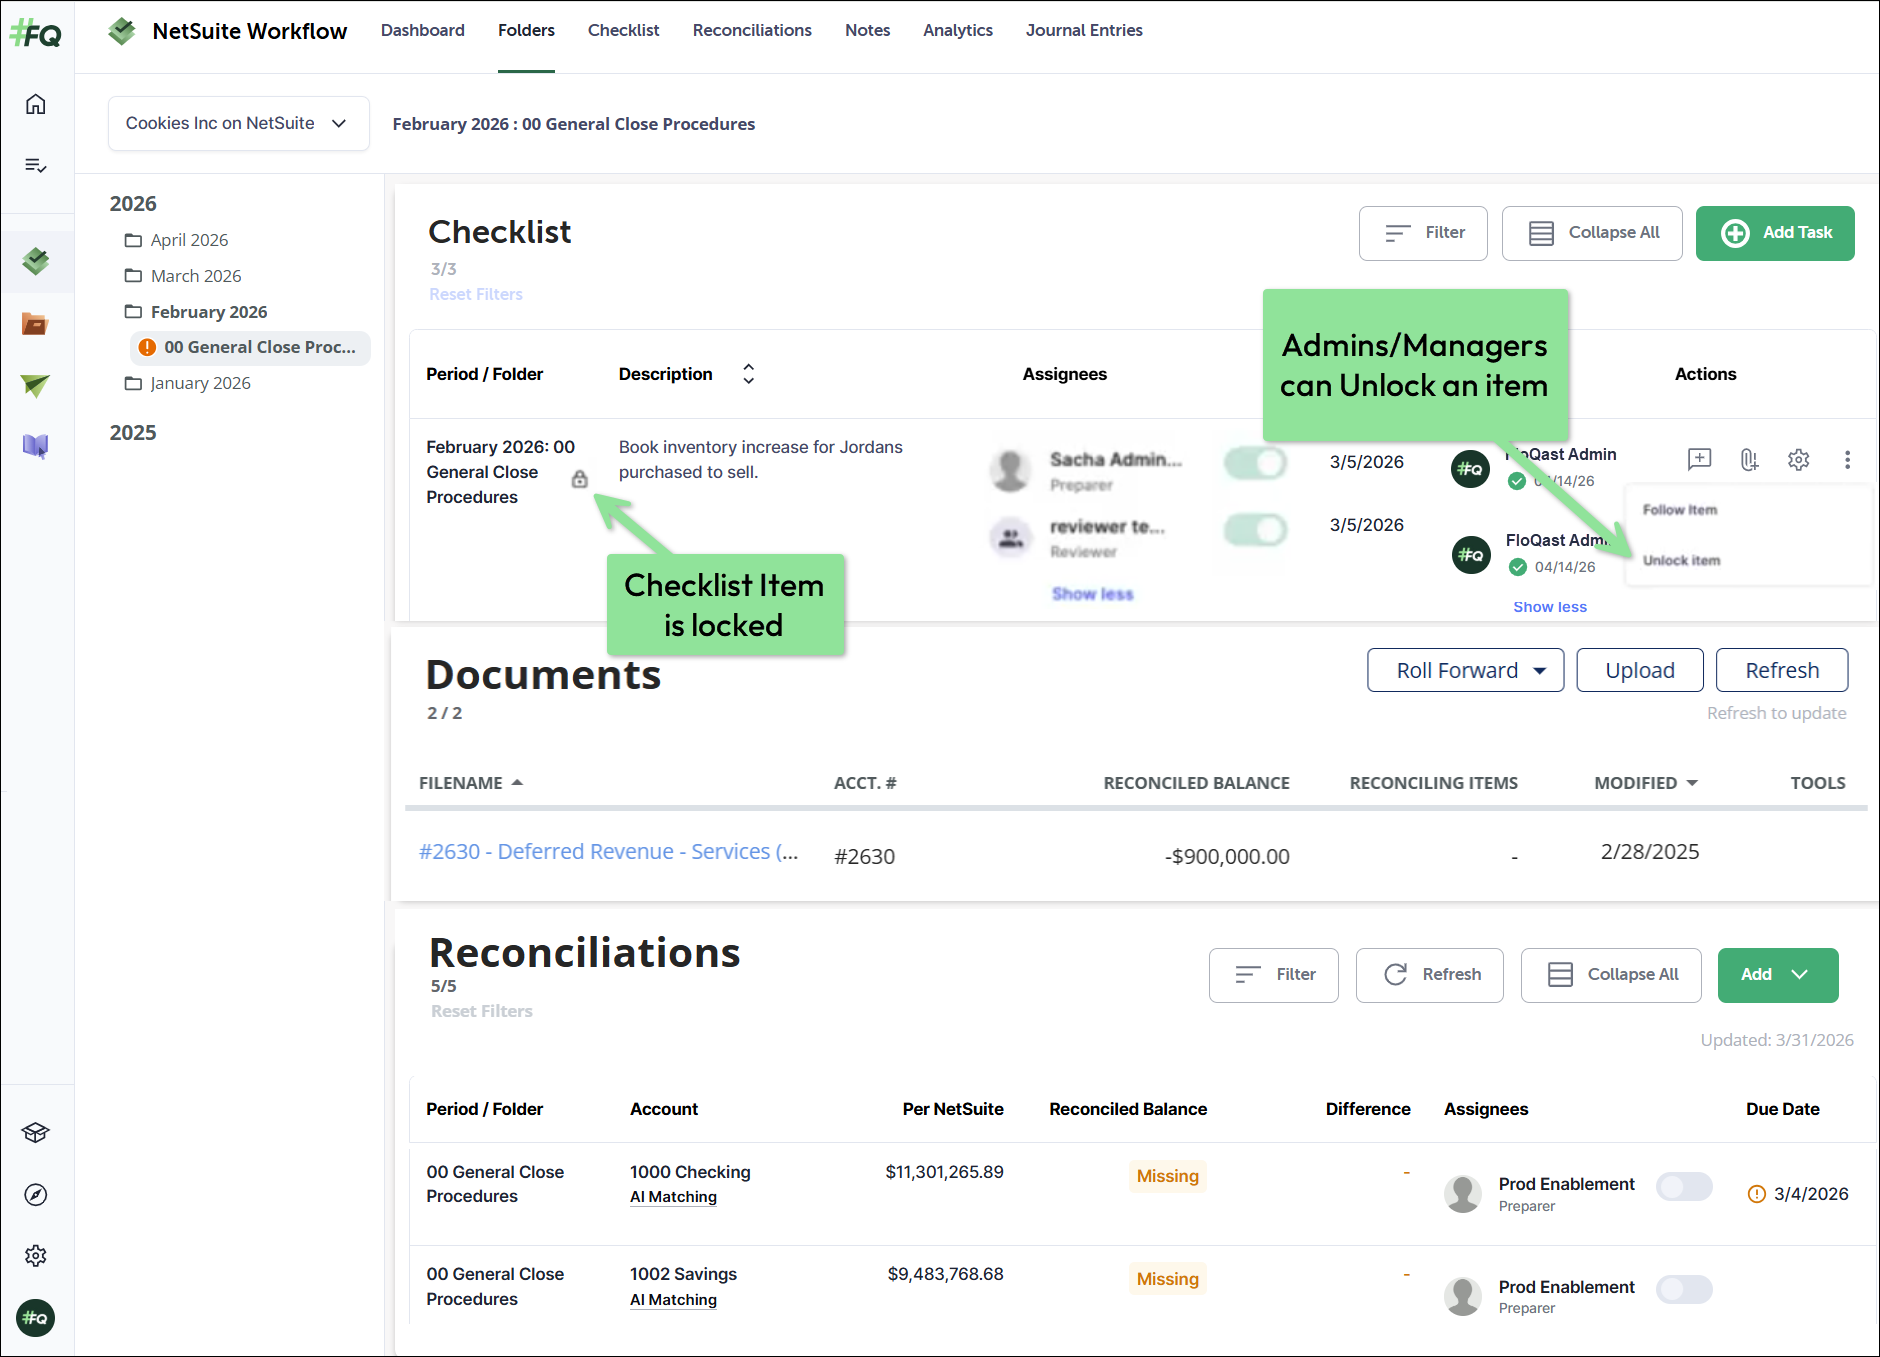
Task: Click Refresh button in Reconciliations
Action: 1430,975
